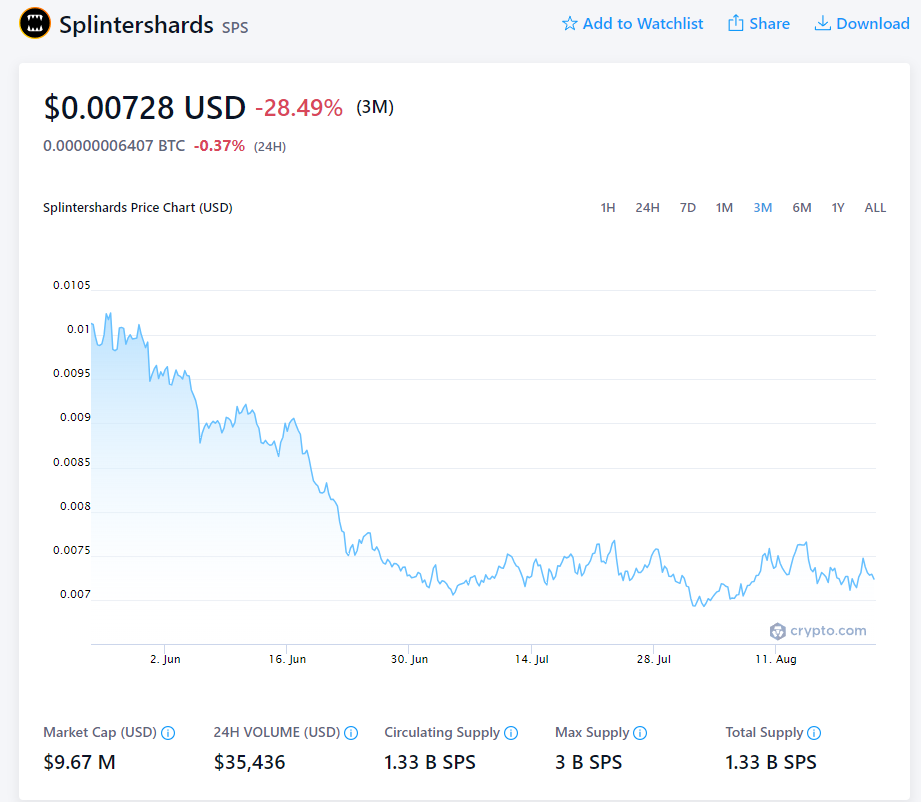
Task: Switch chart range to 1H
Action: (608, 207)
